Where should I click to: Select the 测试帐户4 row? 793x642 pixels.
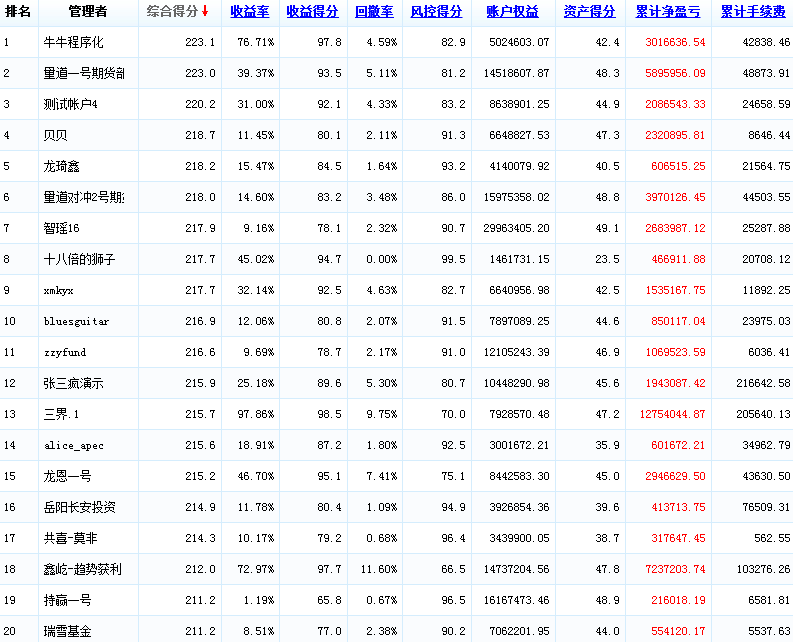(70, 105)
